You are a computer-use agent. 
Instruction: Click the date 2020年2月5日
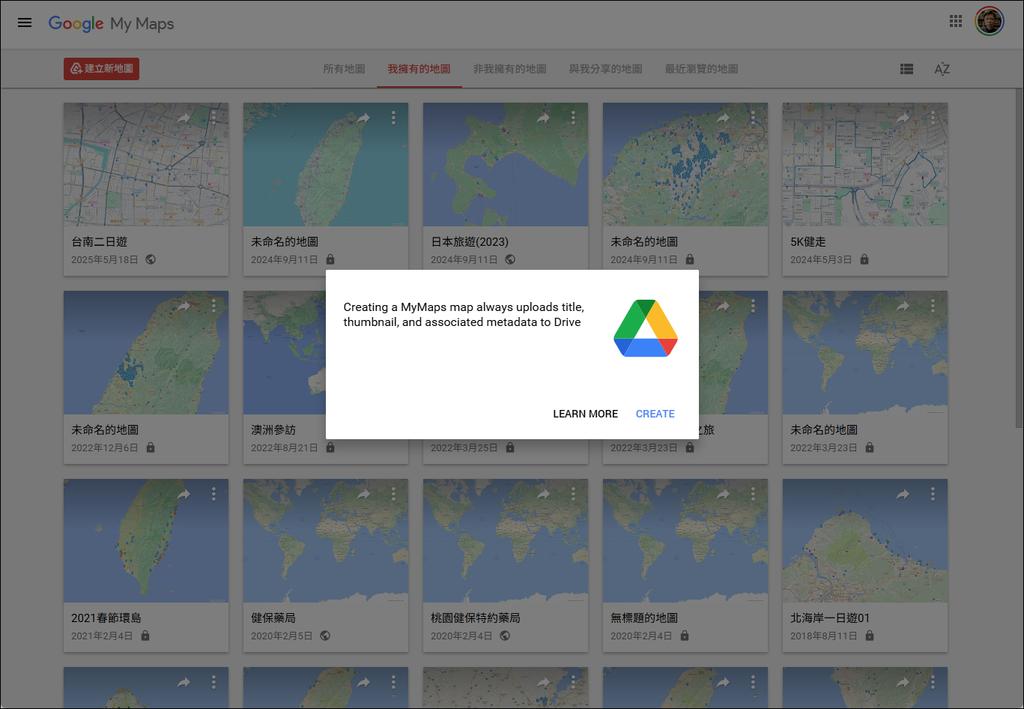tap(281, 635)
